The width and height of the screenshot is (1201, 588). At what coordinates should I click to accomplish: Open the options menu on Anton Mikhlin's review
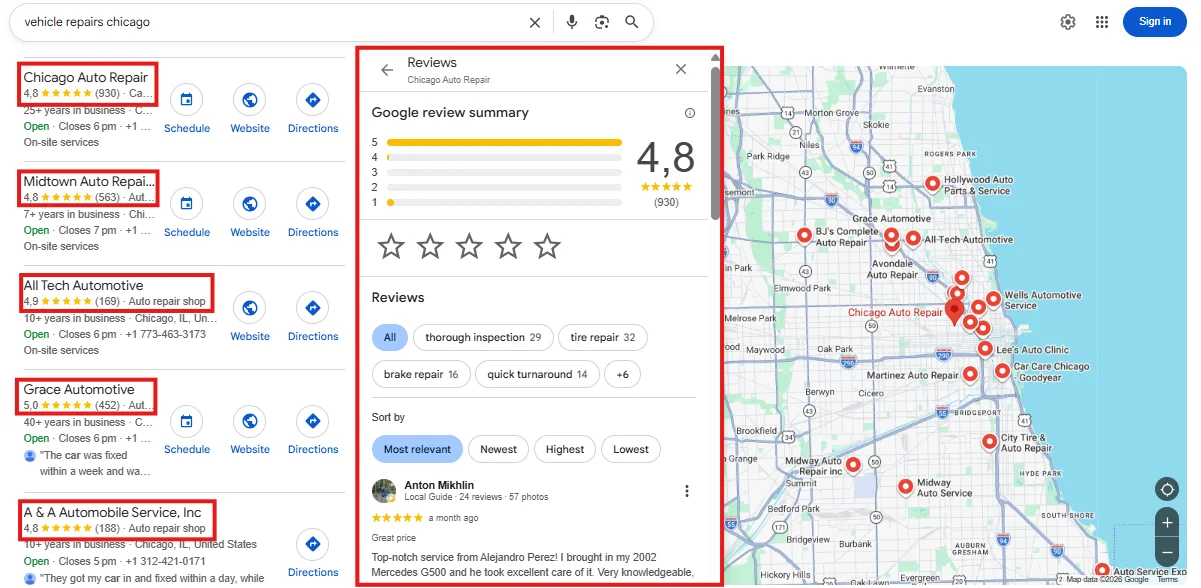tap(686, 491)
